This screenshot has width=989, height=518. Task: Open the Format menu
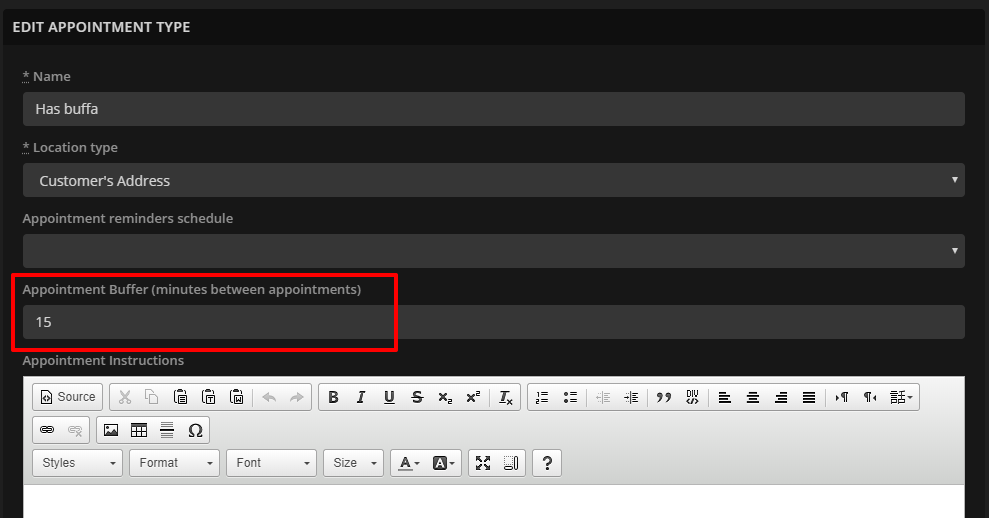[174, 463]
